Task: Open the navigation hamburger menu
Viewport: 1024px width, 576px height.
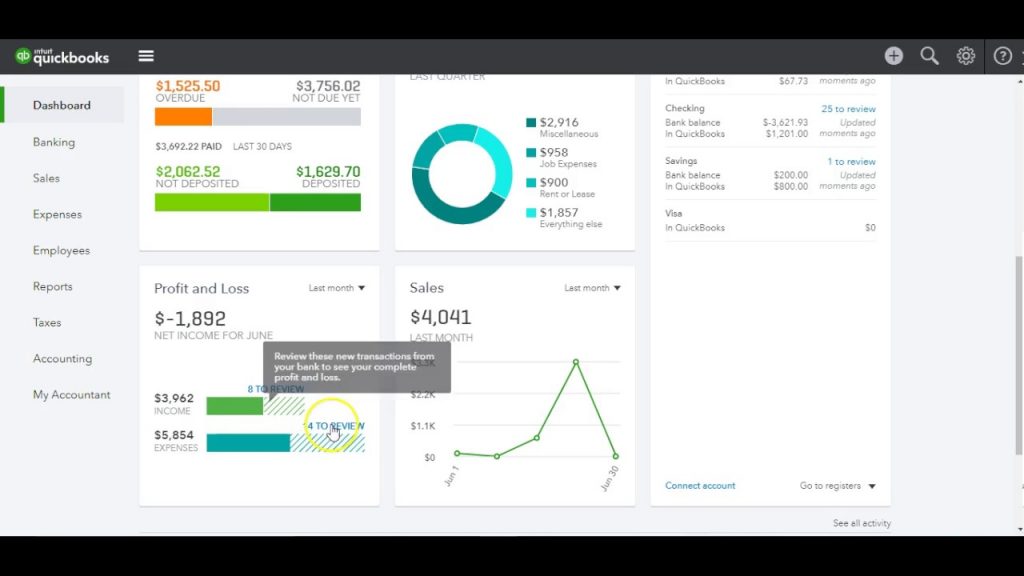Action: tap(146, 55)
